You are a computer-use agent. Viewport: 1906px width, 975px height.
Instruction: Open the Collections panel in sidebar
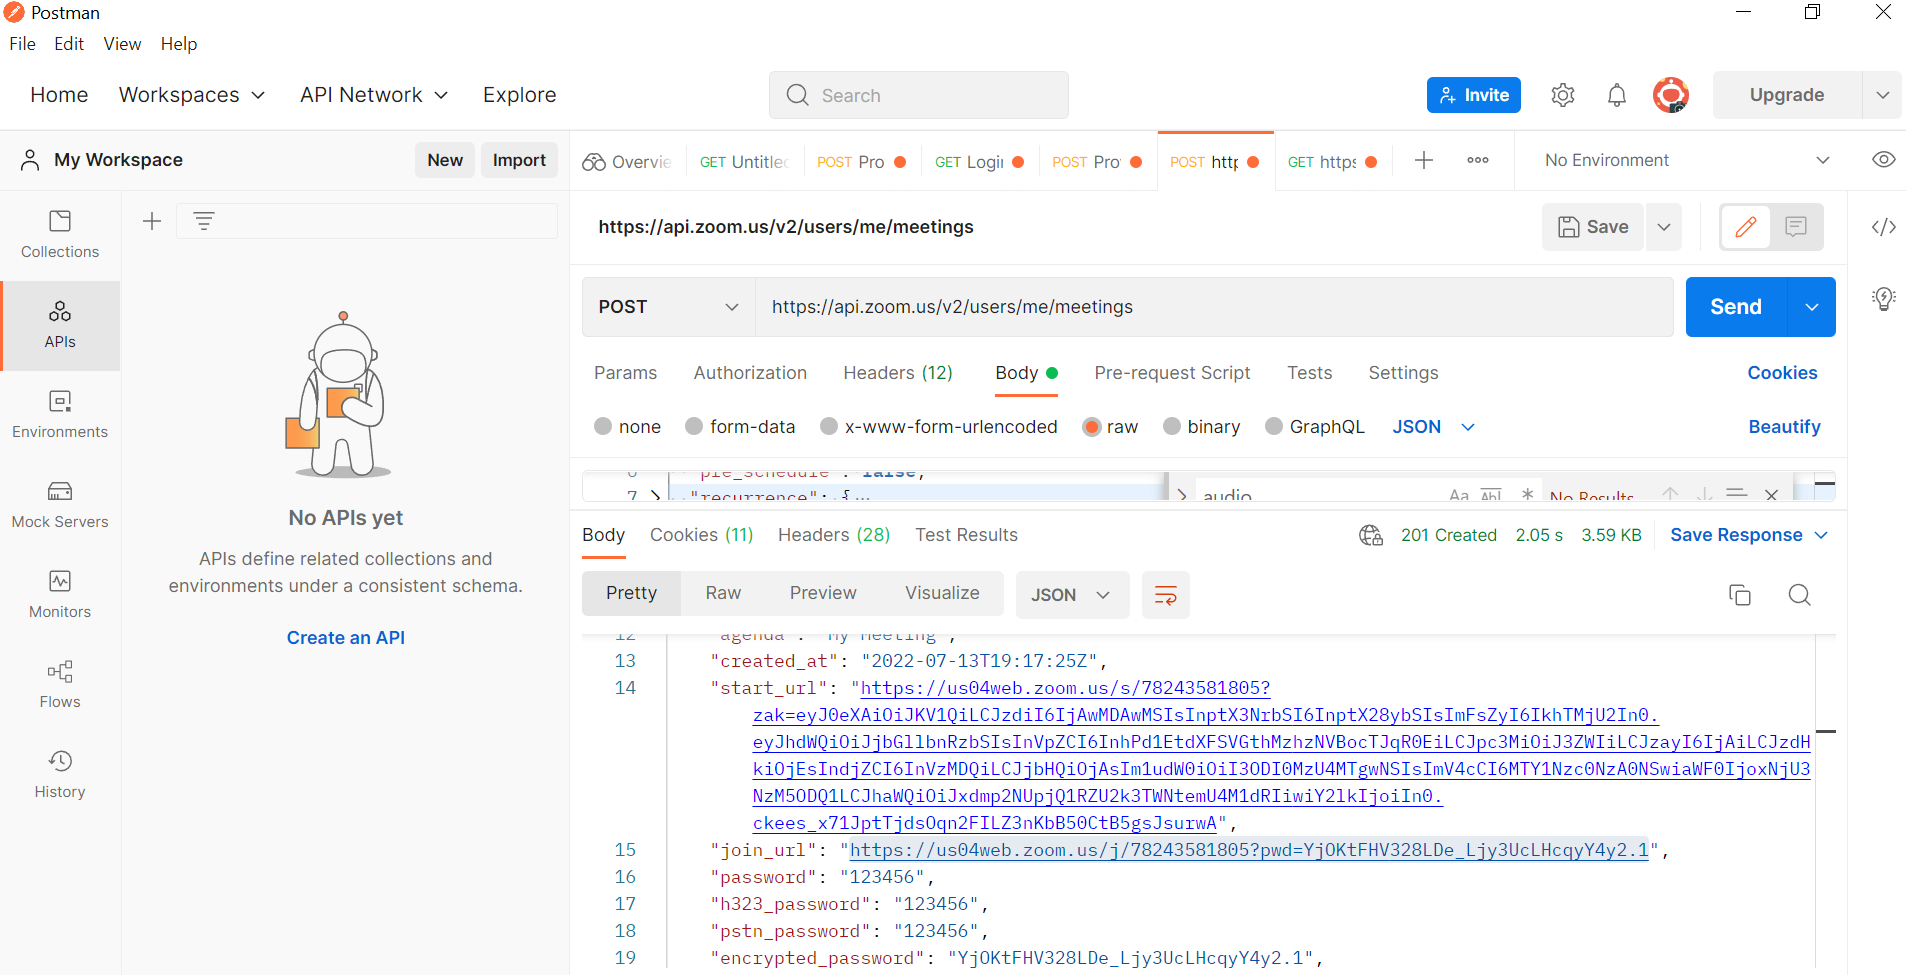pos(59,234)
